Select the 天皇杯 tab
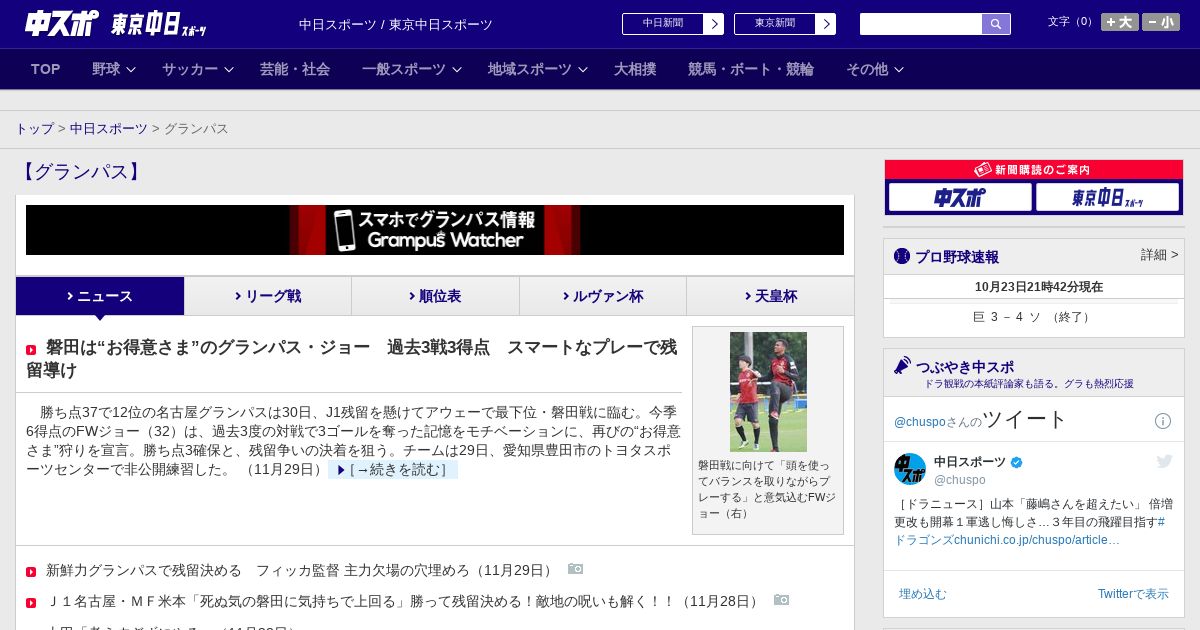The width and height of the screenshot is (1200, 630). [x=770, y=296]
